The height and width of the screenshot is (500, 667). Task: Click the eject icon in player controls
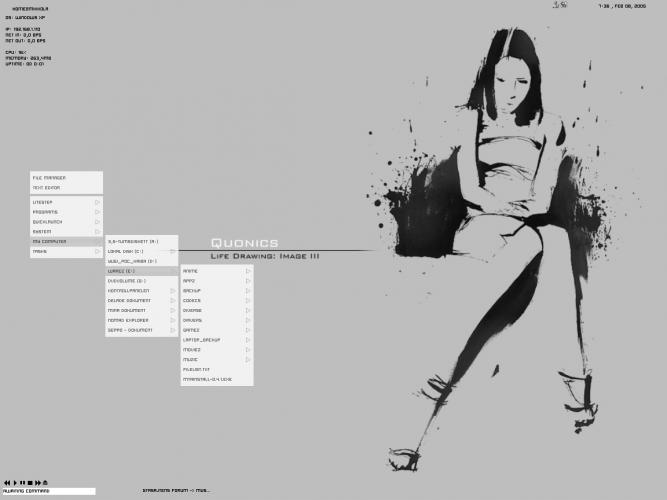pyautogui.click(x=45, y=483)
